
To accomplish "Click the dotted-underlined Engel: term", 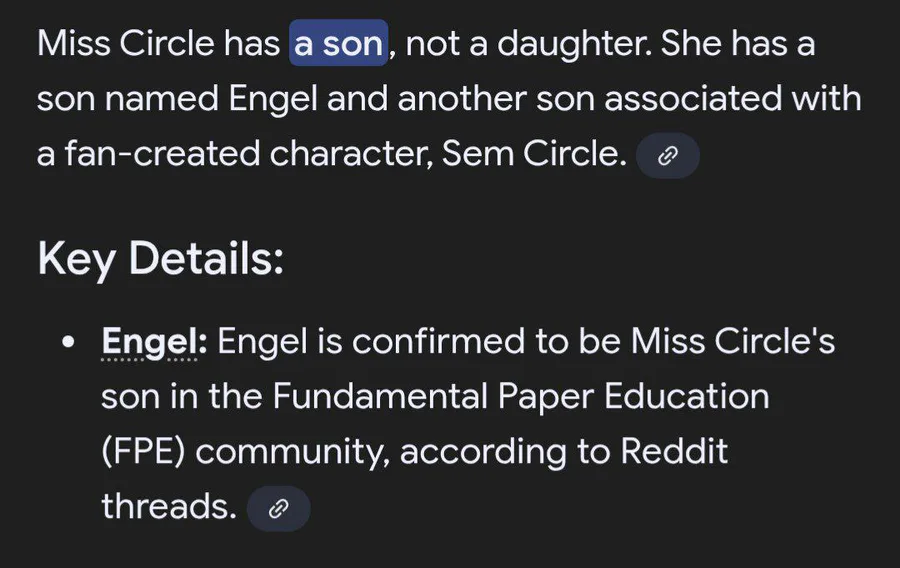I will [x=154, y=341].
